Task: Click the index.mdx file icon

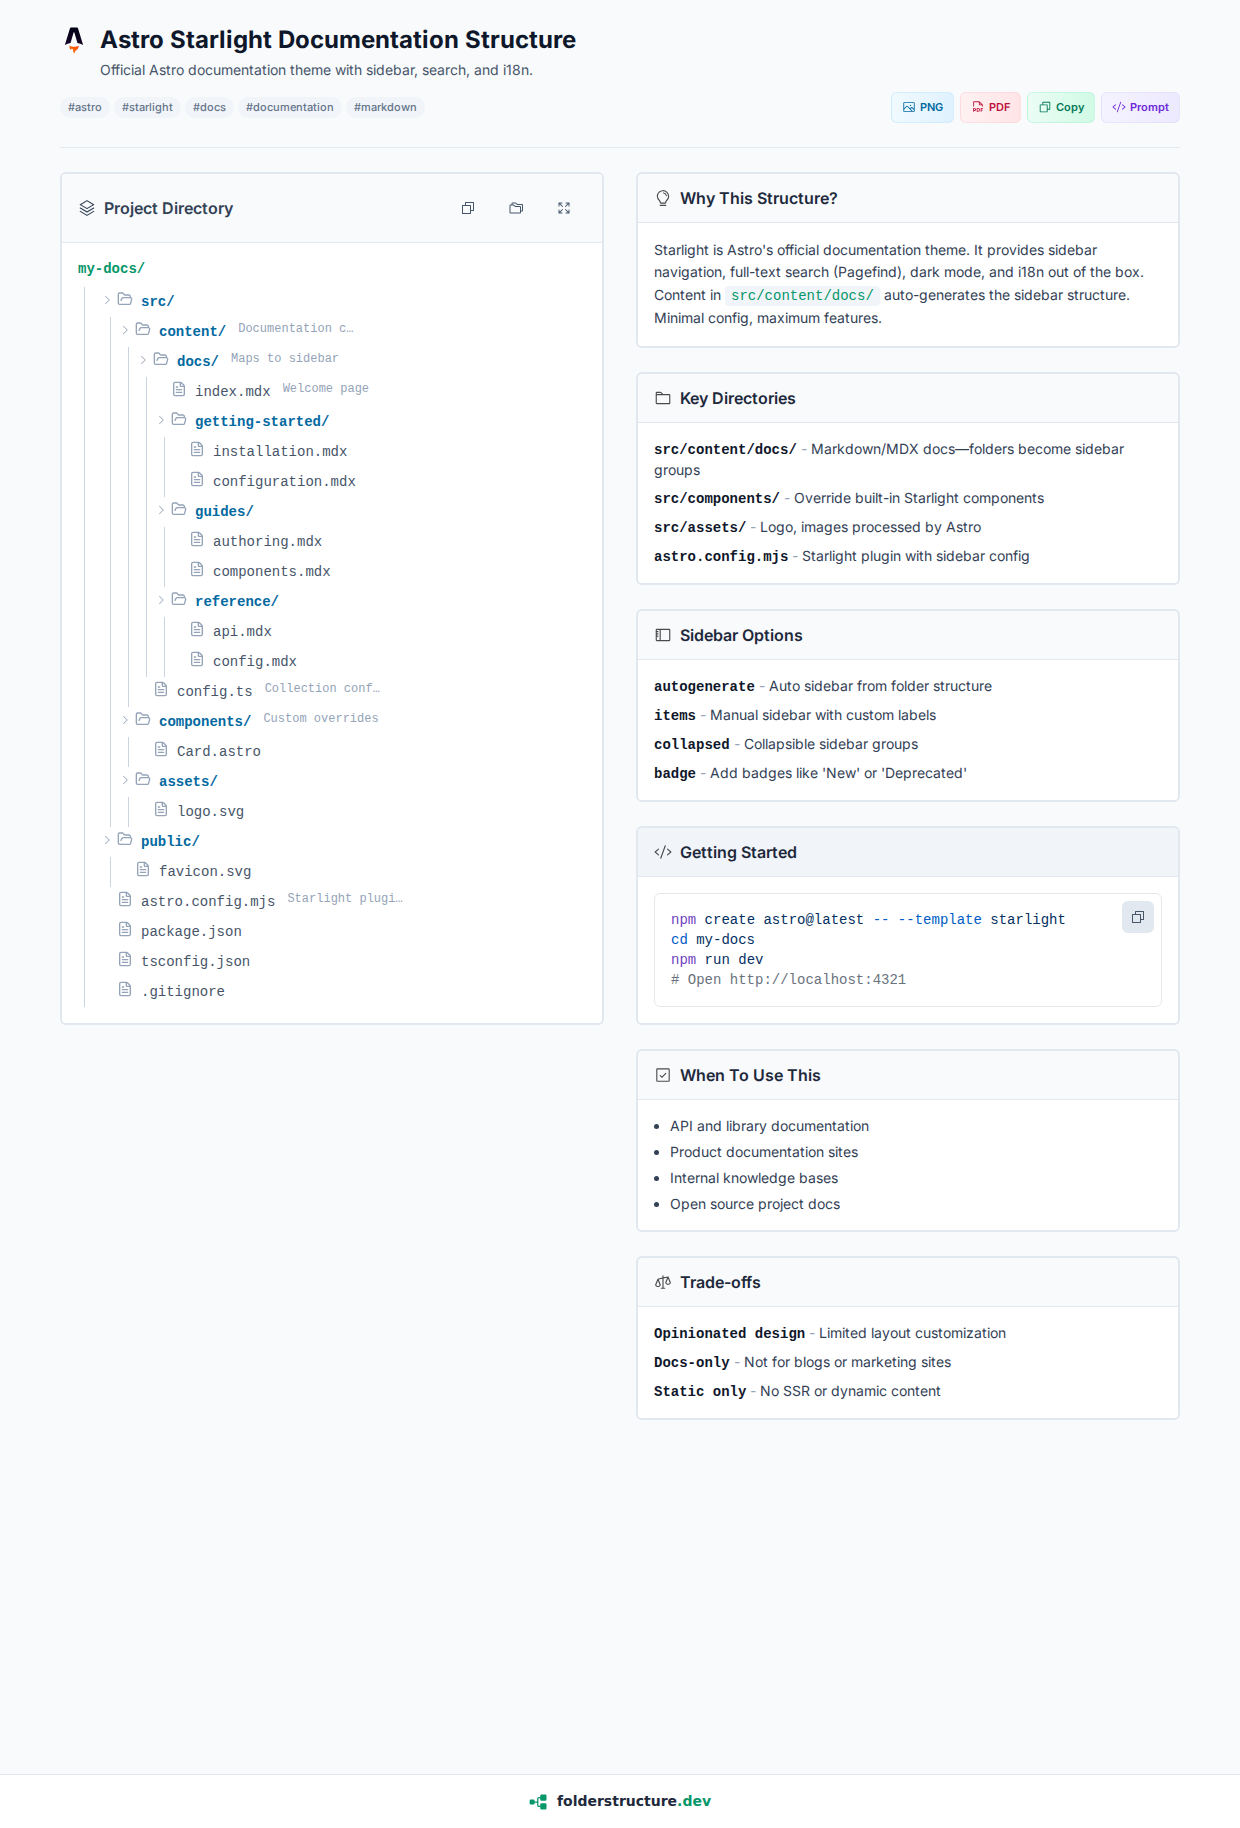Action: pos(179,389)
